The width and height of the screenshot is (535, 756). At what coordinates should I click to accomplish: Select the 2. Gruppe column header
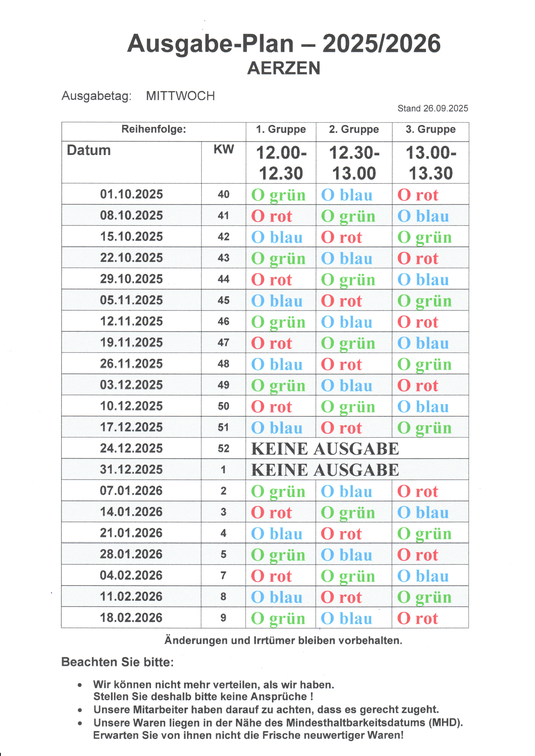pyautogui.click(x=354, y=130)
